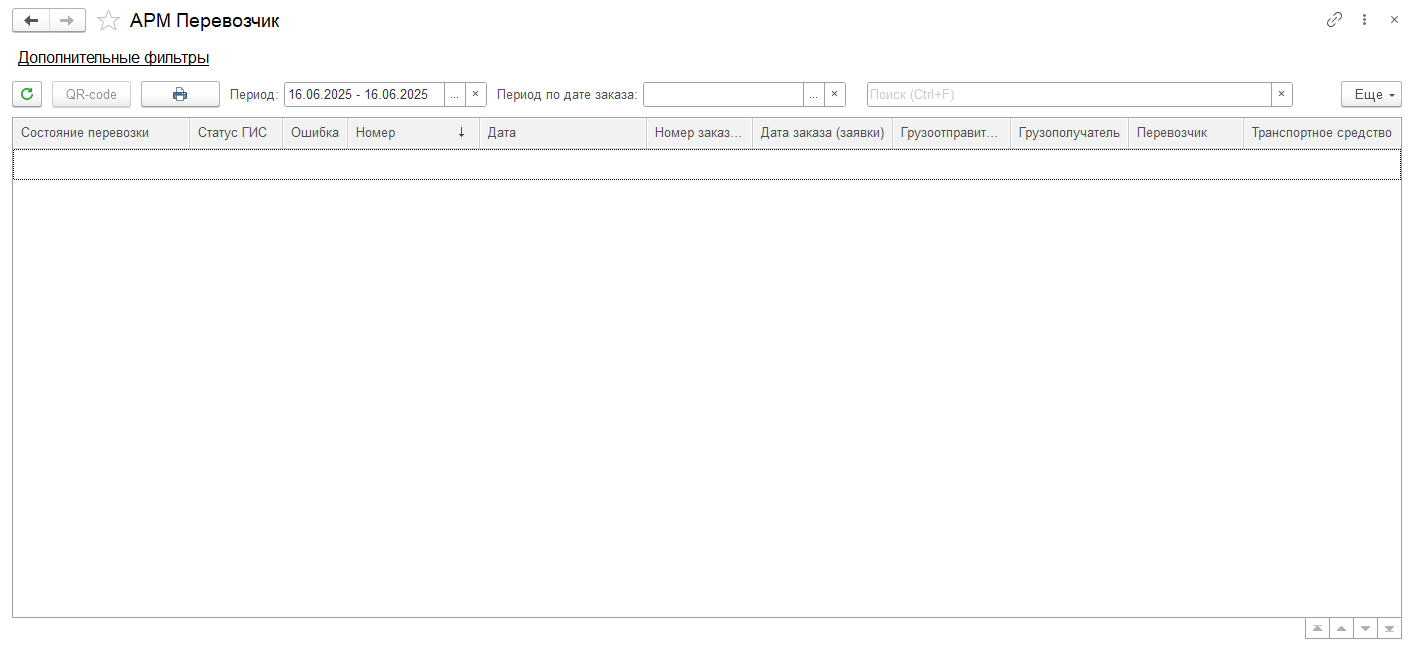Sort by Дата column header
The height and width of the screenshot is (649, 1419).
point(563,133)
